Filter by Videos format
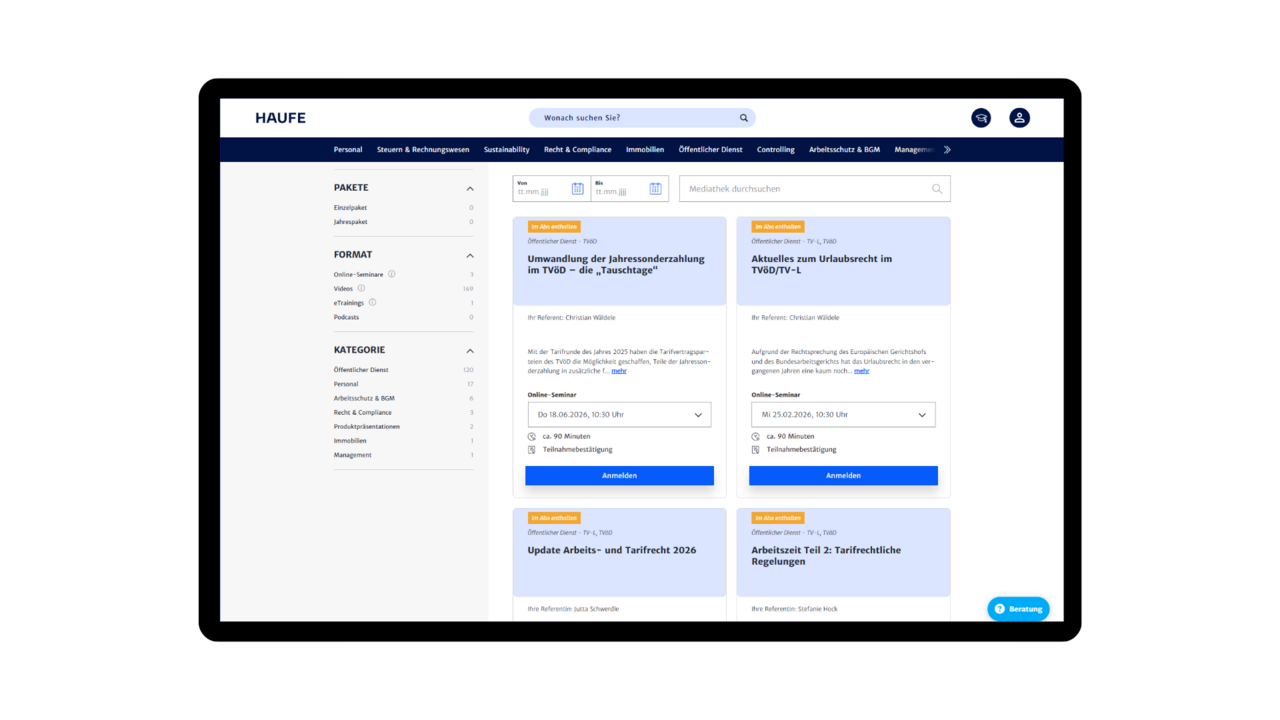 [x=343, y=289]
